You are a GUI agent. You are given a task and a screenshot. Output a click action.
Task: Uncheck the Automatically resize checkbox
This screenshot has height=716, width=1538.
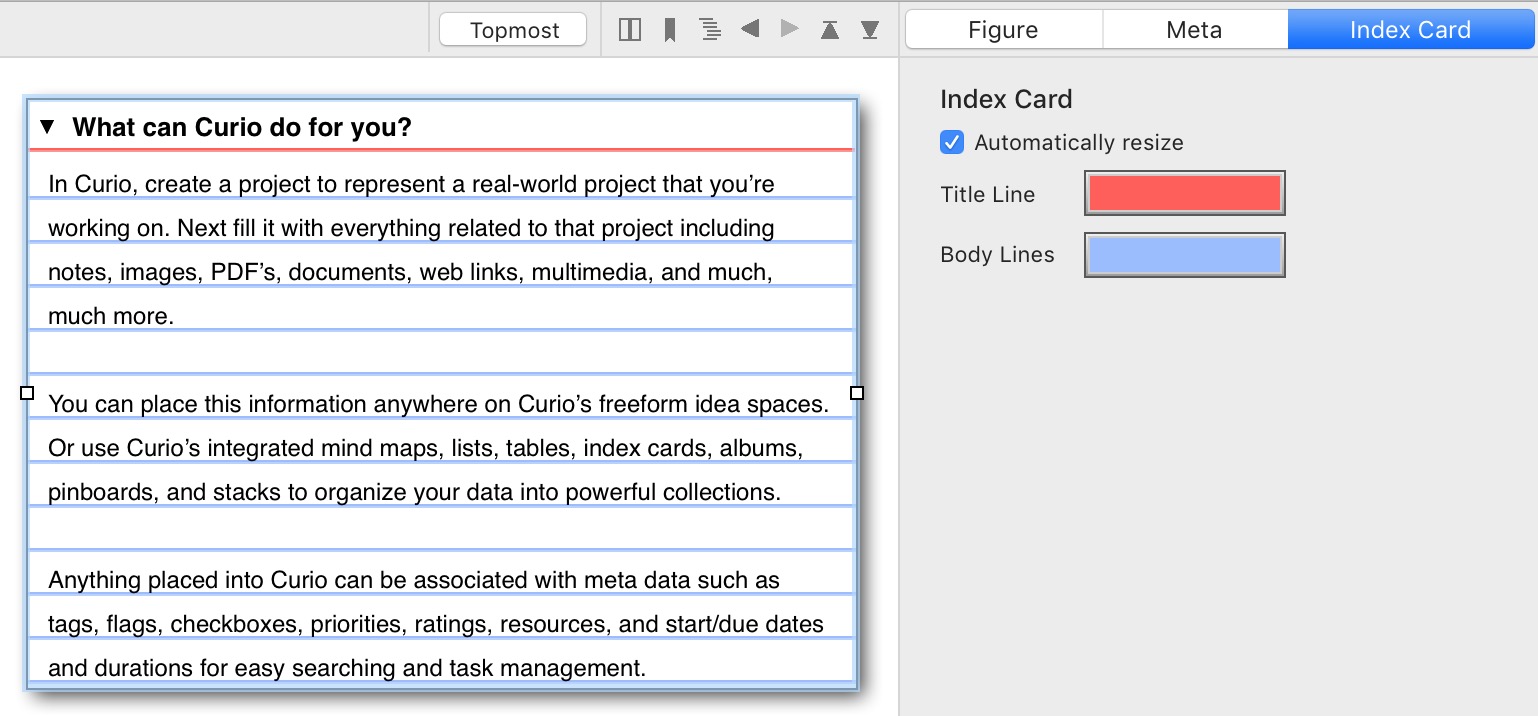pyautogui.click(x=952, y=142)
